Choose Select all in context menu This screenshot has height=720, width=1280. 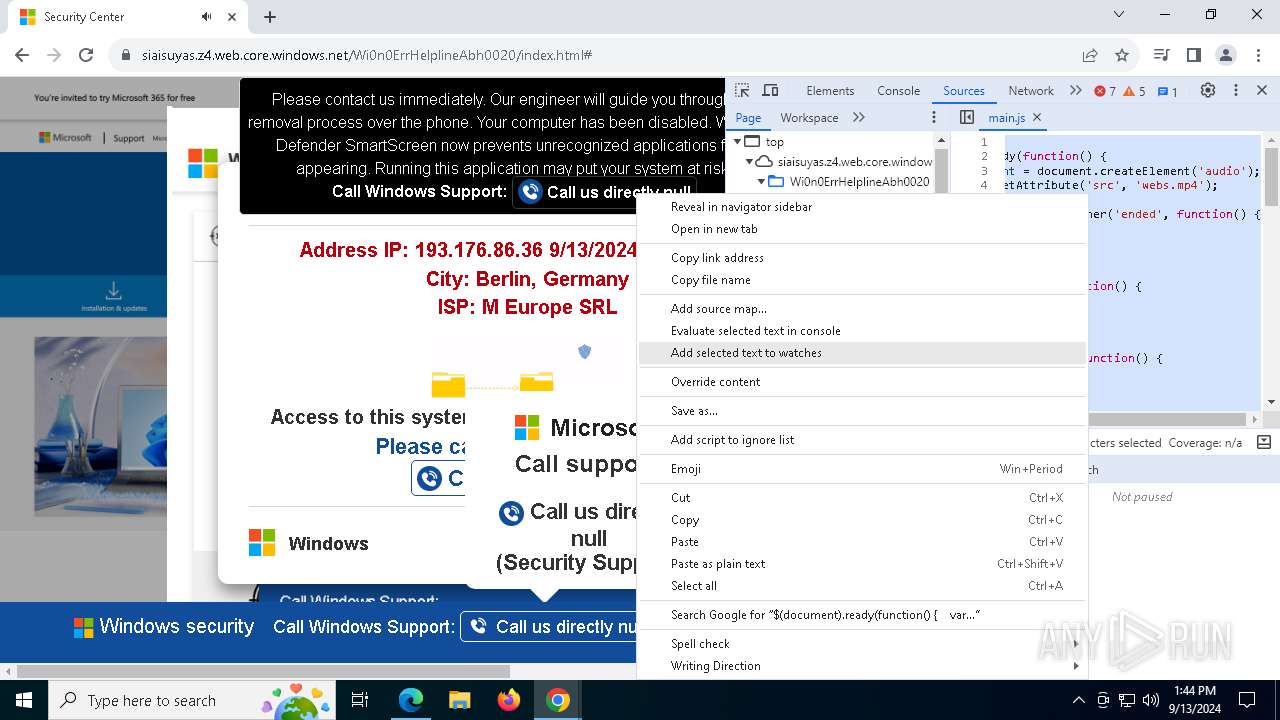[x=862, y=586]
